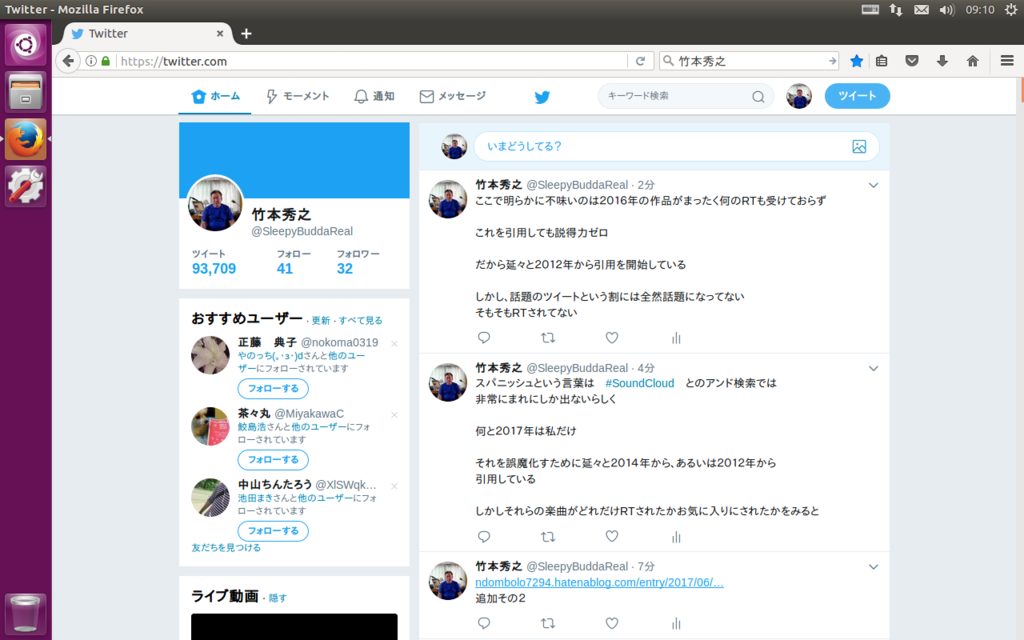Dismiss suggested user 茶々丸
The width and height of the screenshot is (1024, 640).
(x=394, y=415)
